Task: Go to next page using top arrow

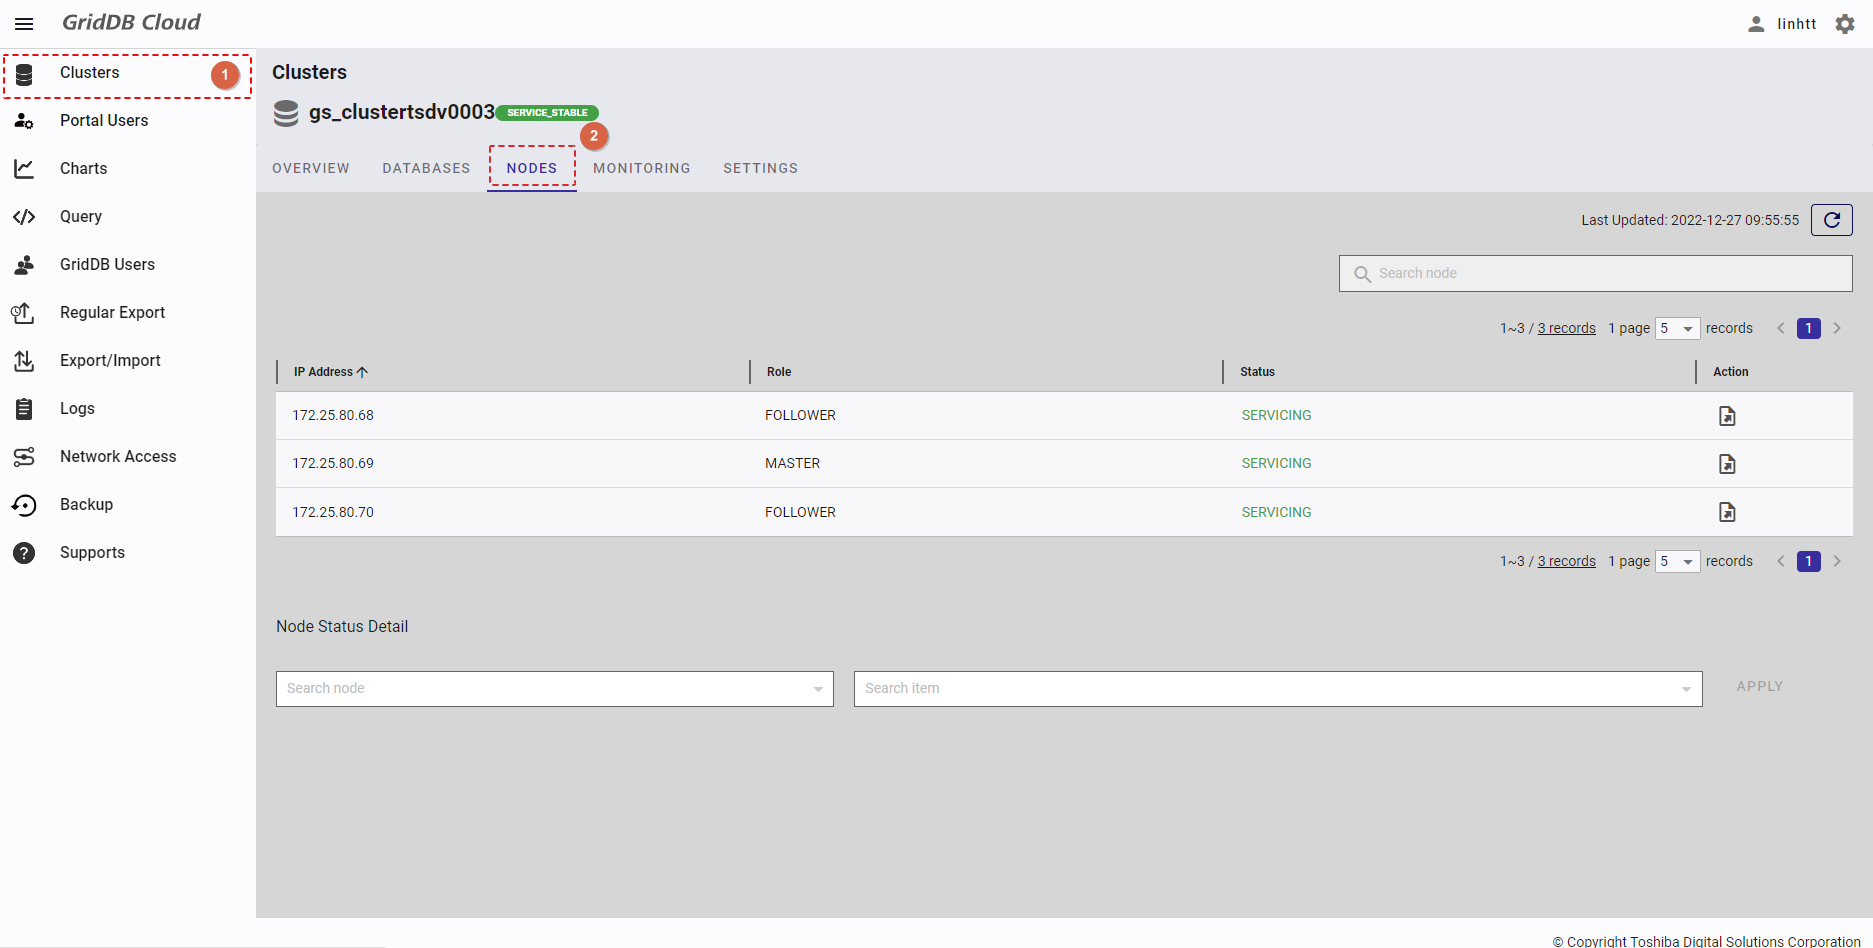Action: click(x=1837, y=329)
